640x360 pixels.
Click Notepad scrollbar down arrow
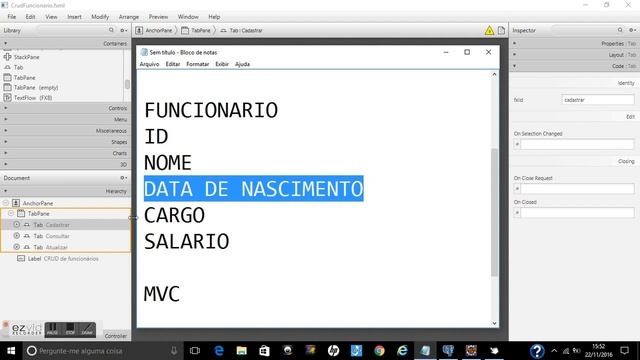pyautogui.click(x=494, y=323)
